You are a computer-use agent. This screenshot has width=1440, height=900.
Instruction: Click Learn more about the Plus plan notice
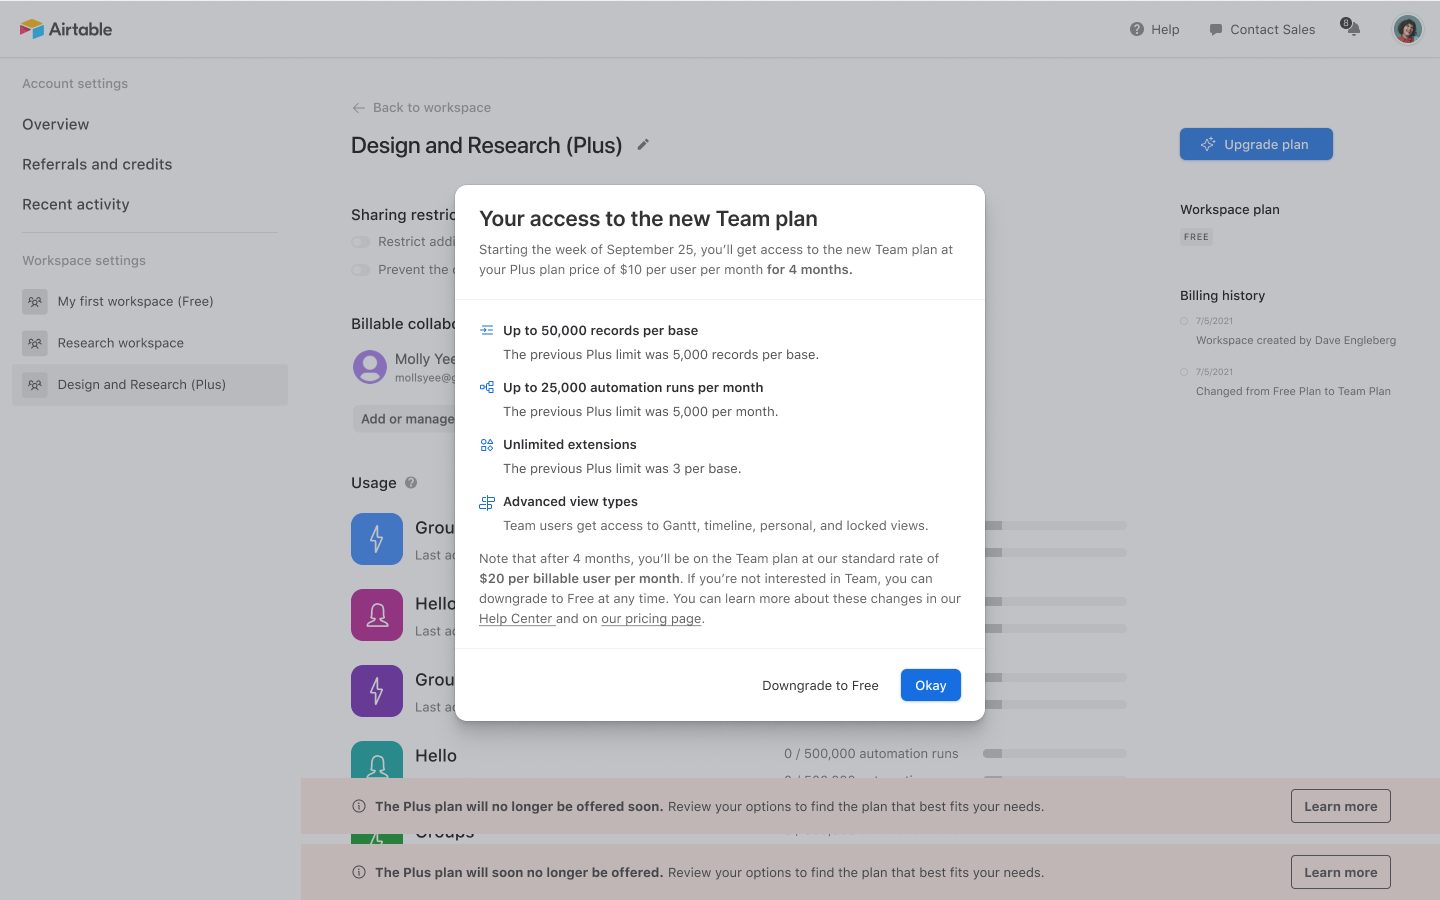pyautogui.click(x=1340, y=806)
